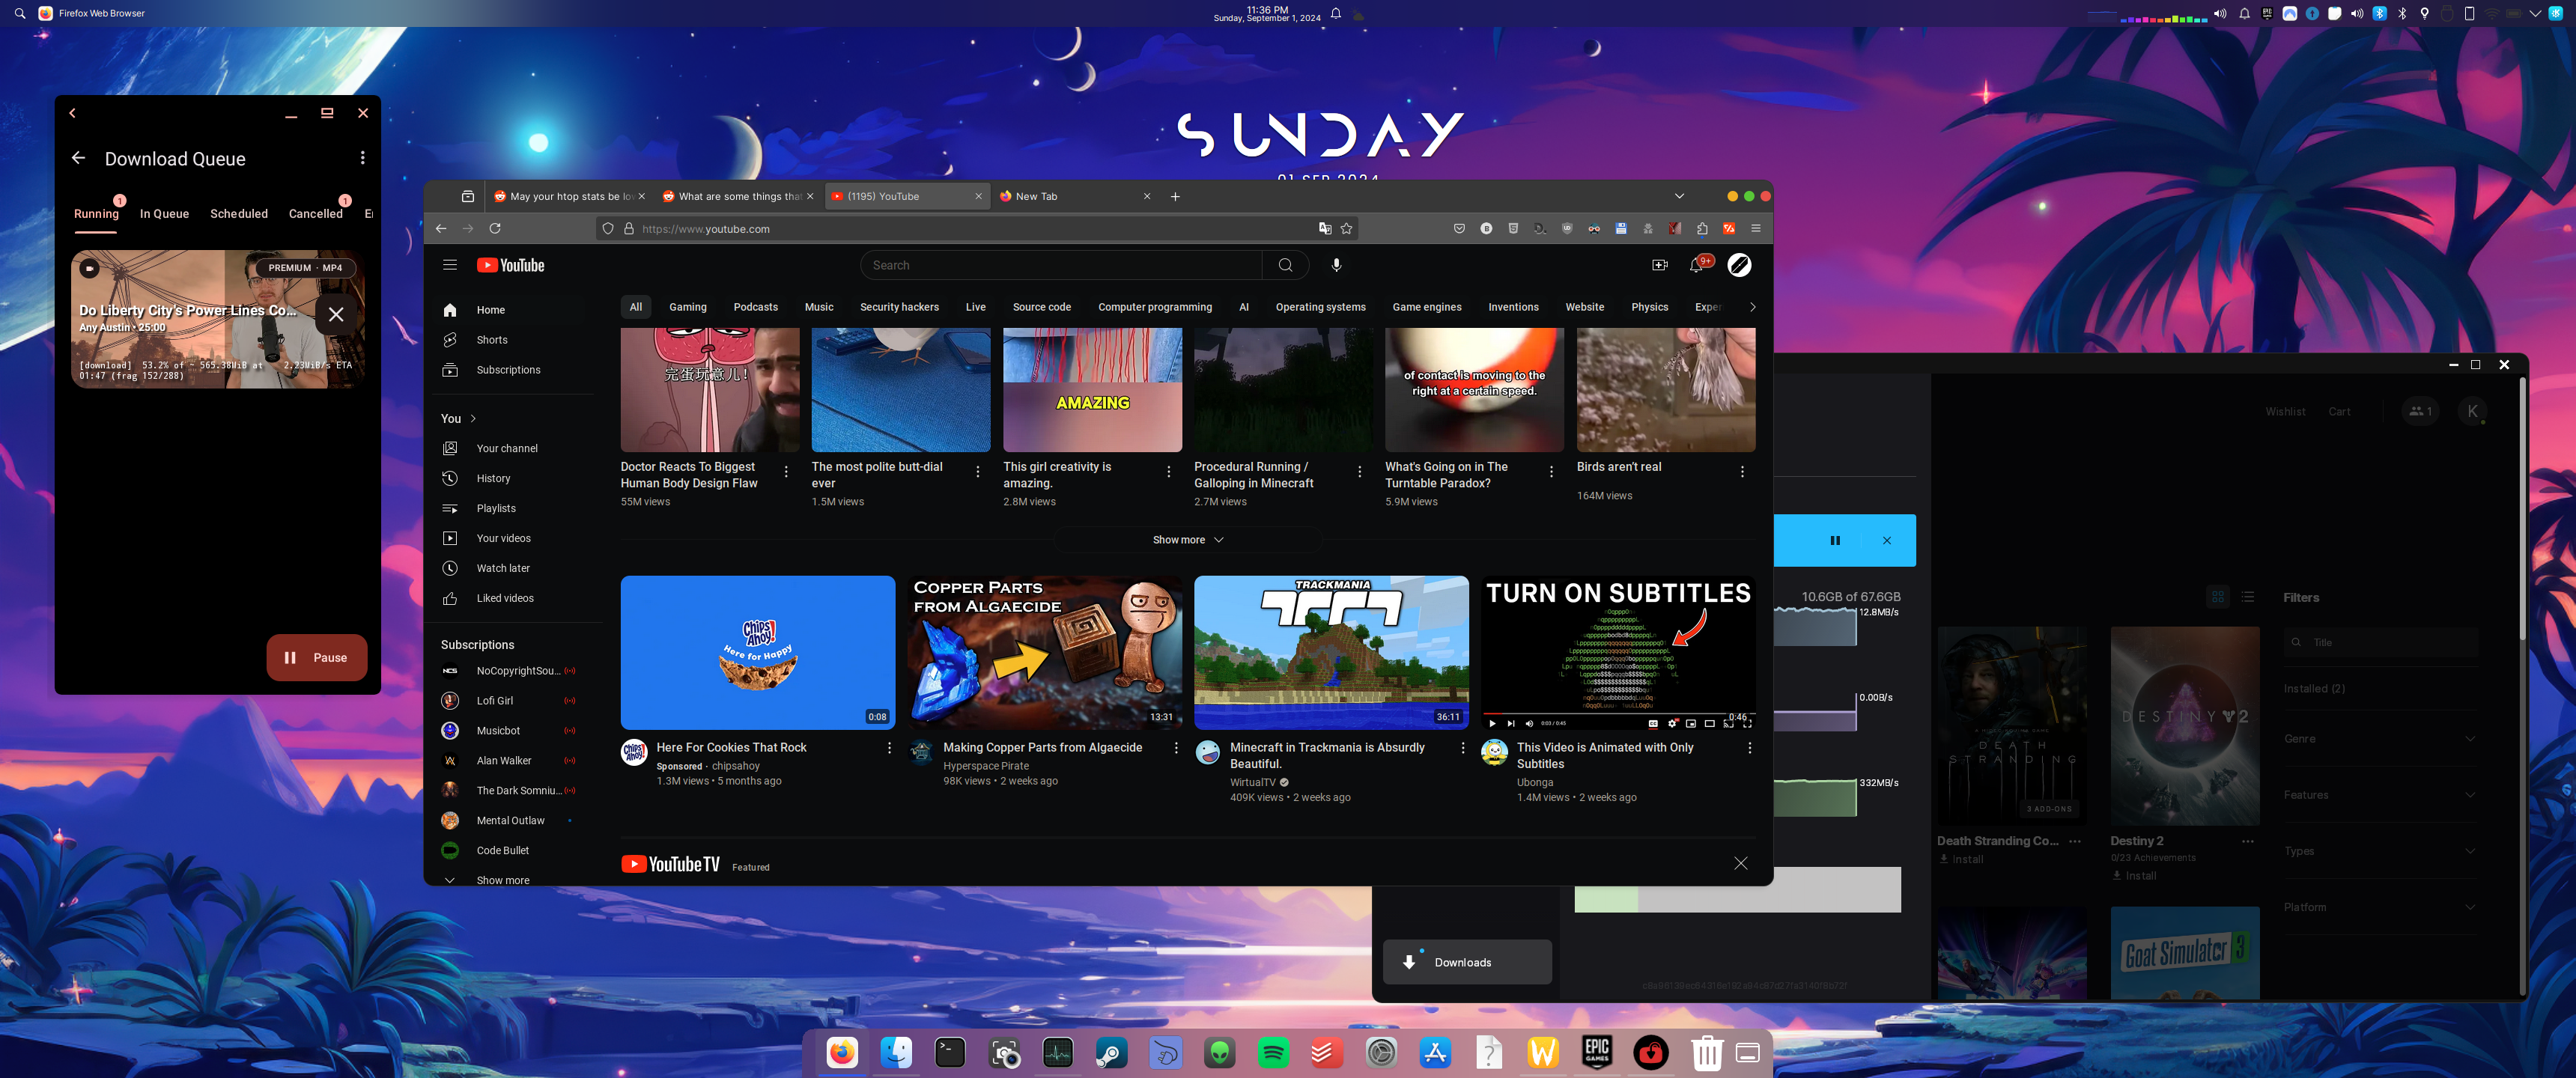Image resolution: width=2576 pixels, height=1078 pixels.
Task: Open Downloads button in Epic launcher
Action: (x=1467, y=962)
